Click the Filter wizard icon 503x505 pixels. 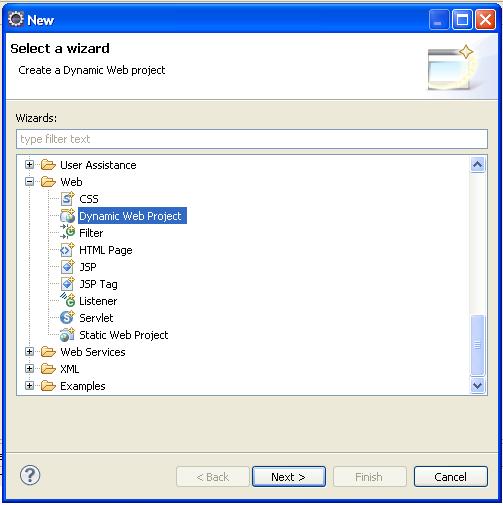(67, 233)
